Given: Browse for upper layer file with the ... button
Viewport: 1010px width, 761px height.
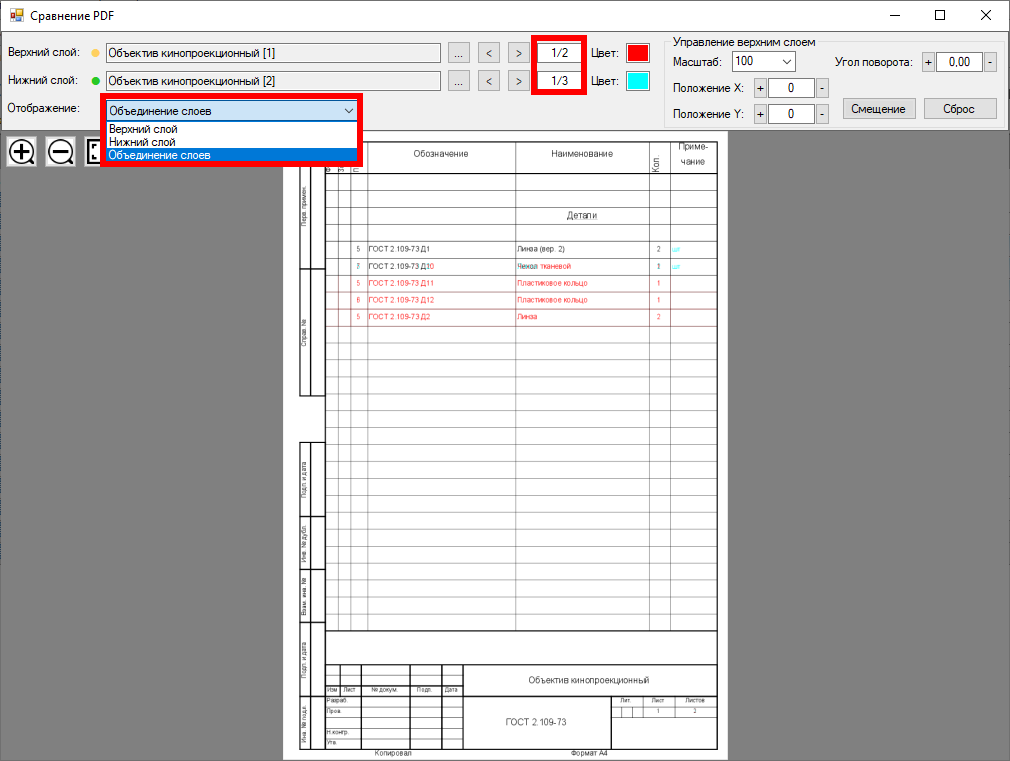Looking at the screenshot, I should coord(458,53).
